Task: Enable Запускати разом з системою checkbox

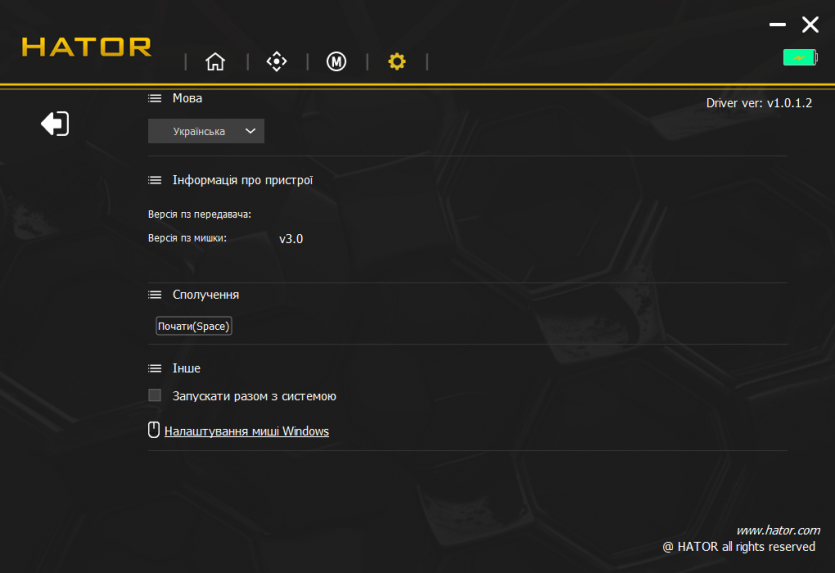Action: coord(155,396)
